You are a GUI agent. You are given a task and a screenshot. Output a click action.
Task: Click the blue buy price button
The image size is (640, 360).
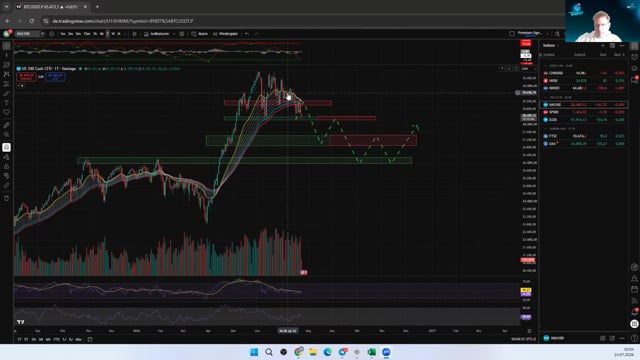coord(55,76)
